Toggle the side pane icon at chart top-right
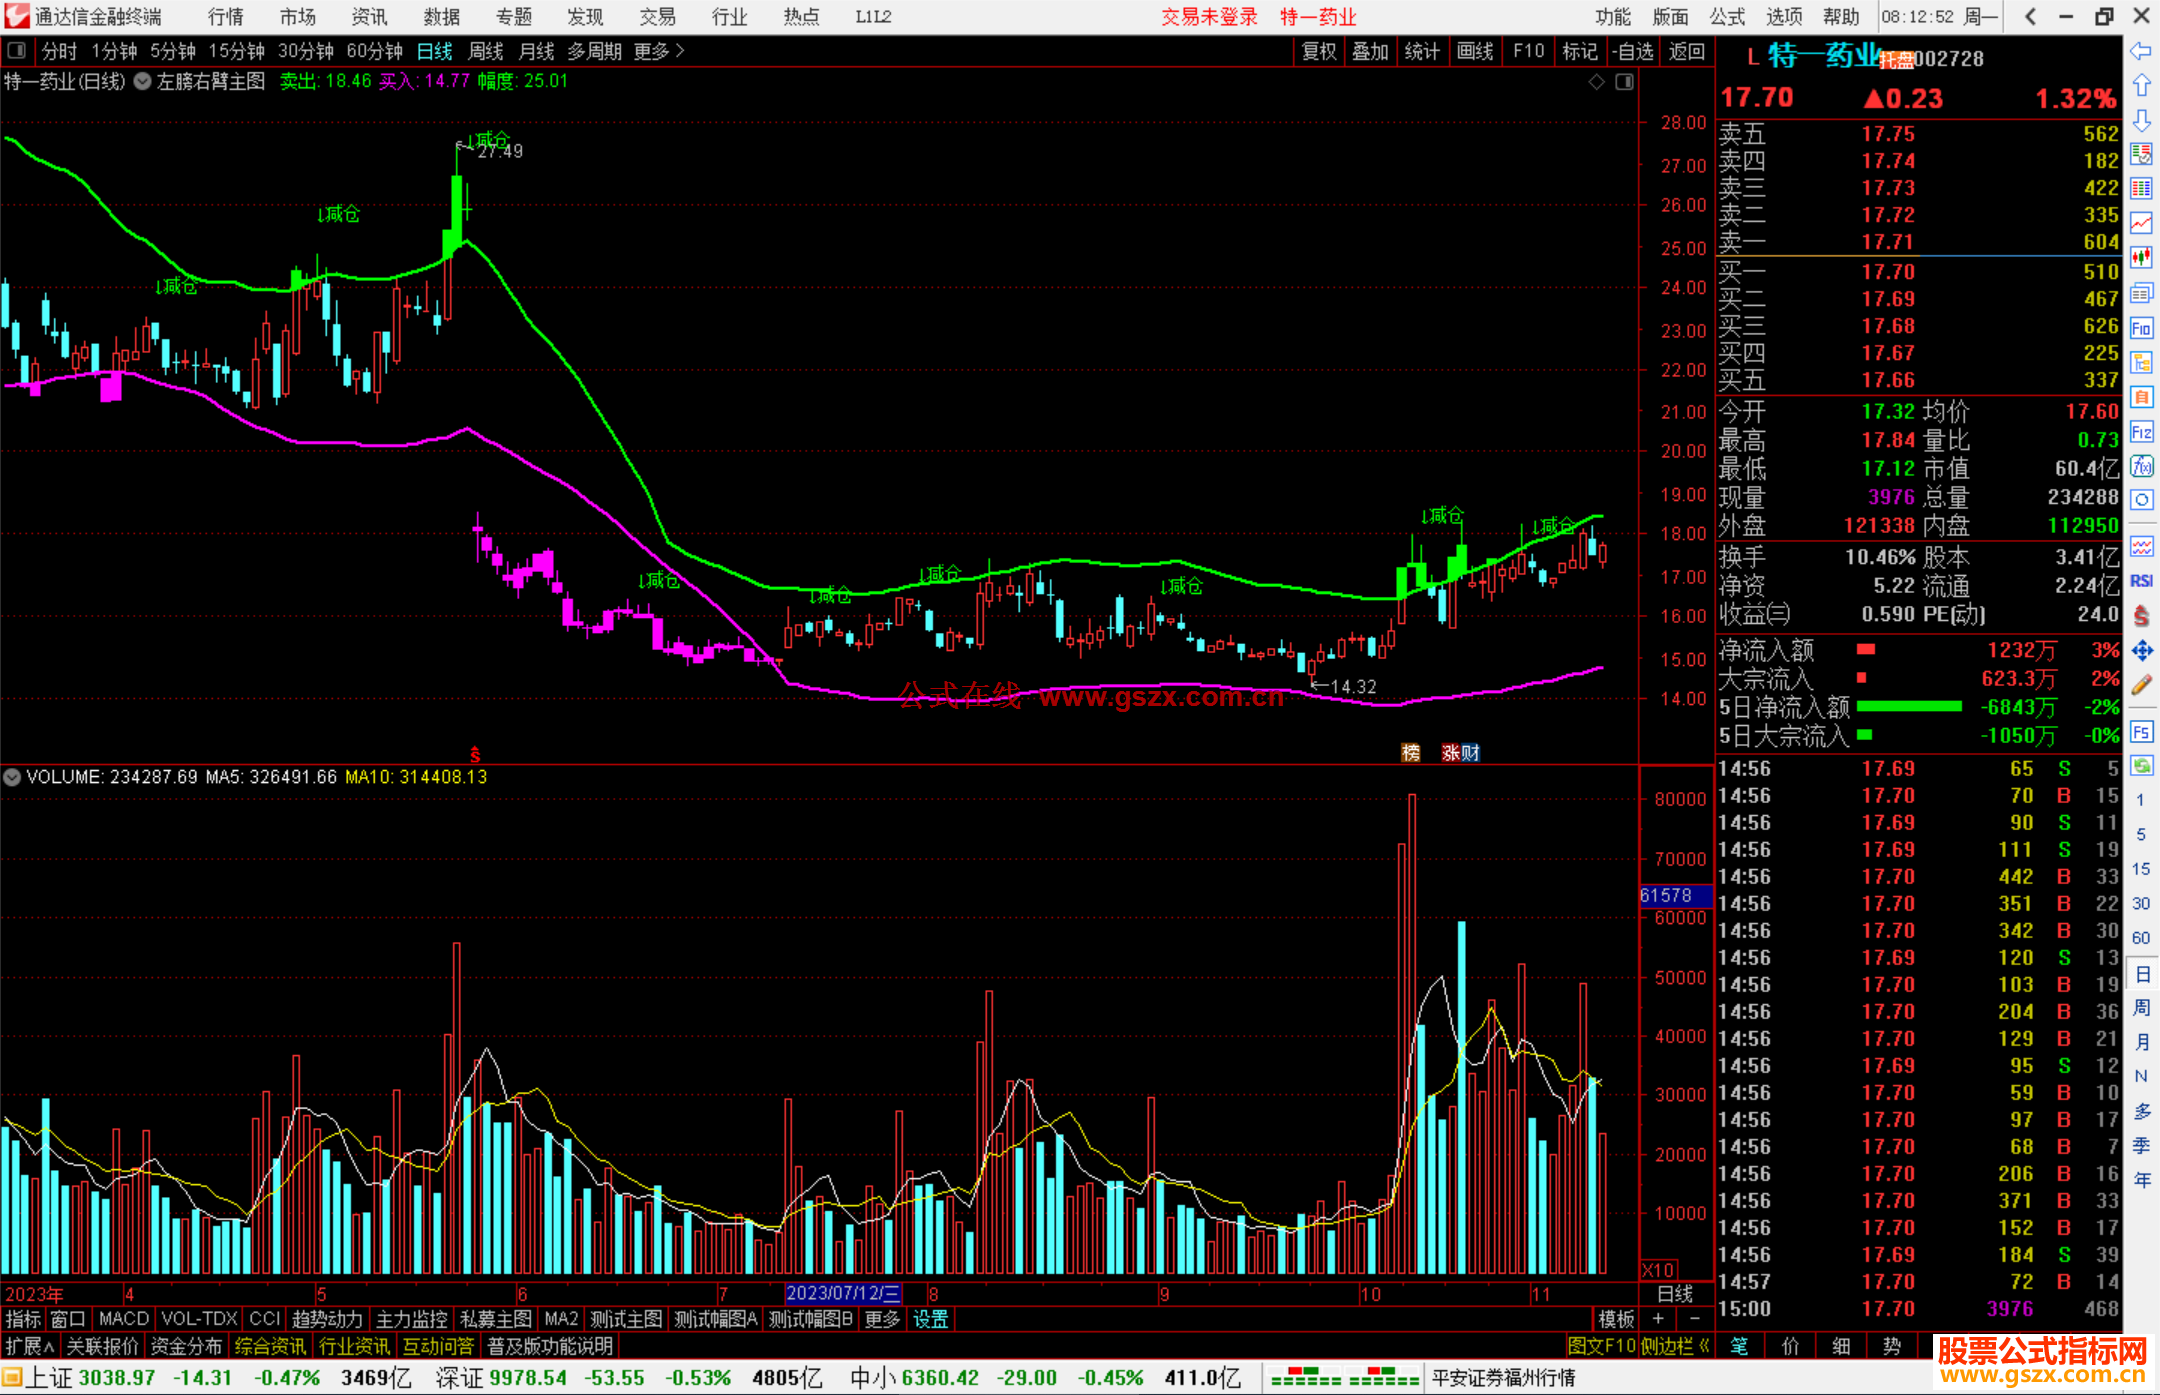Image resolution: width=2160 pixels, height=1395 pixels. coord(1625,82)
